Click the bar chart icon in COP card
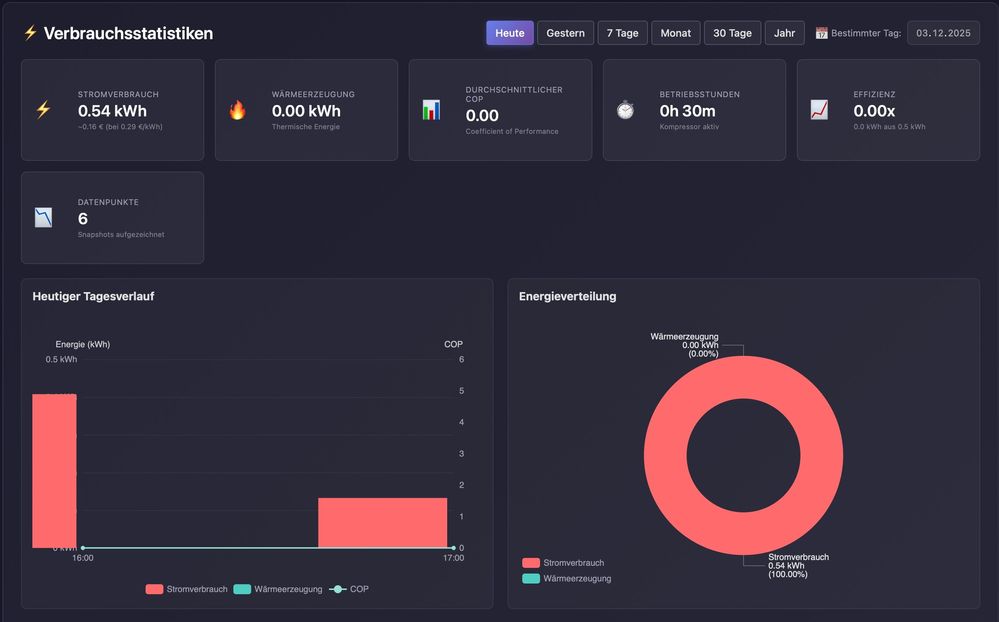 (431, 110)
